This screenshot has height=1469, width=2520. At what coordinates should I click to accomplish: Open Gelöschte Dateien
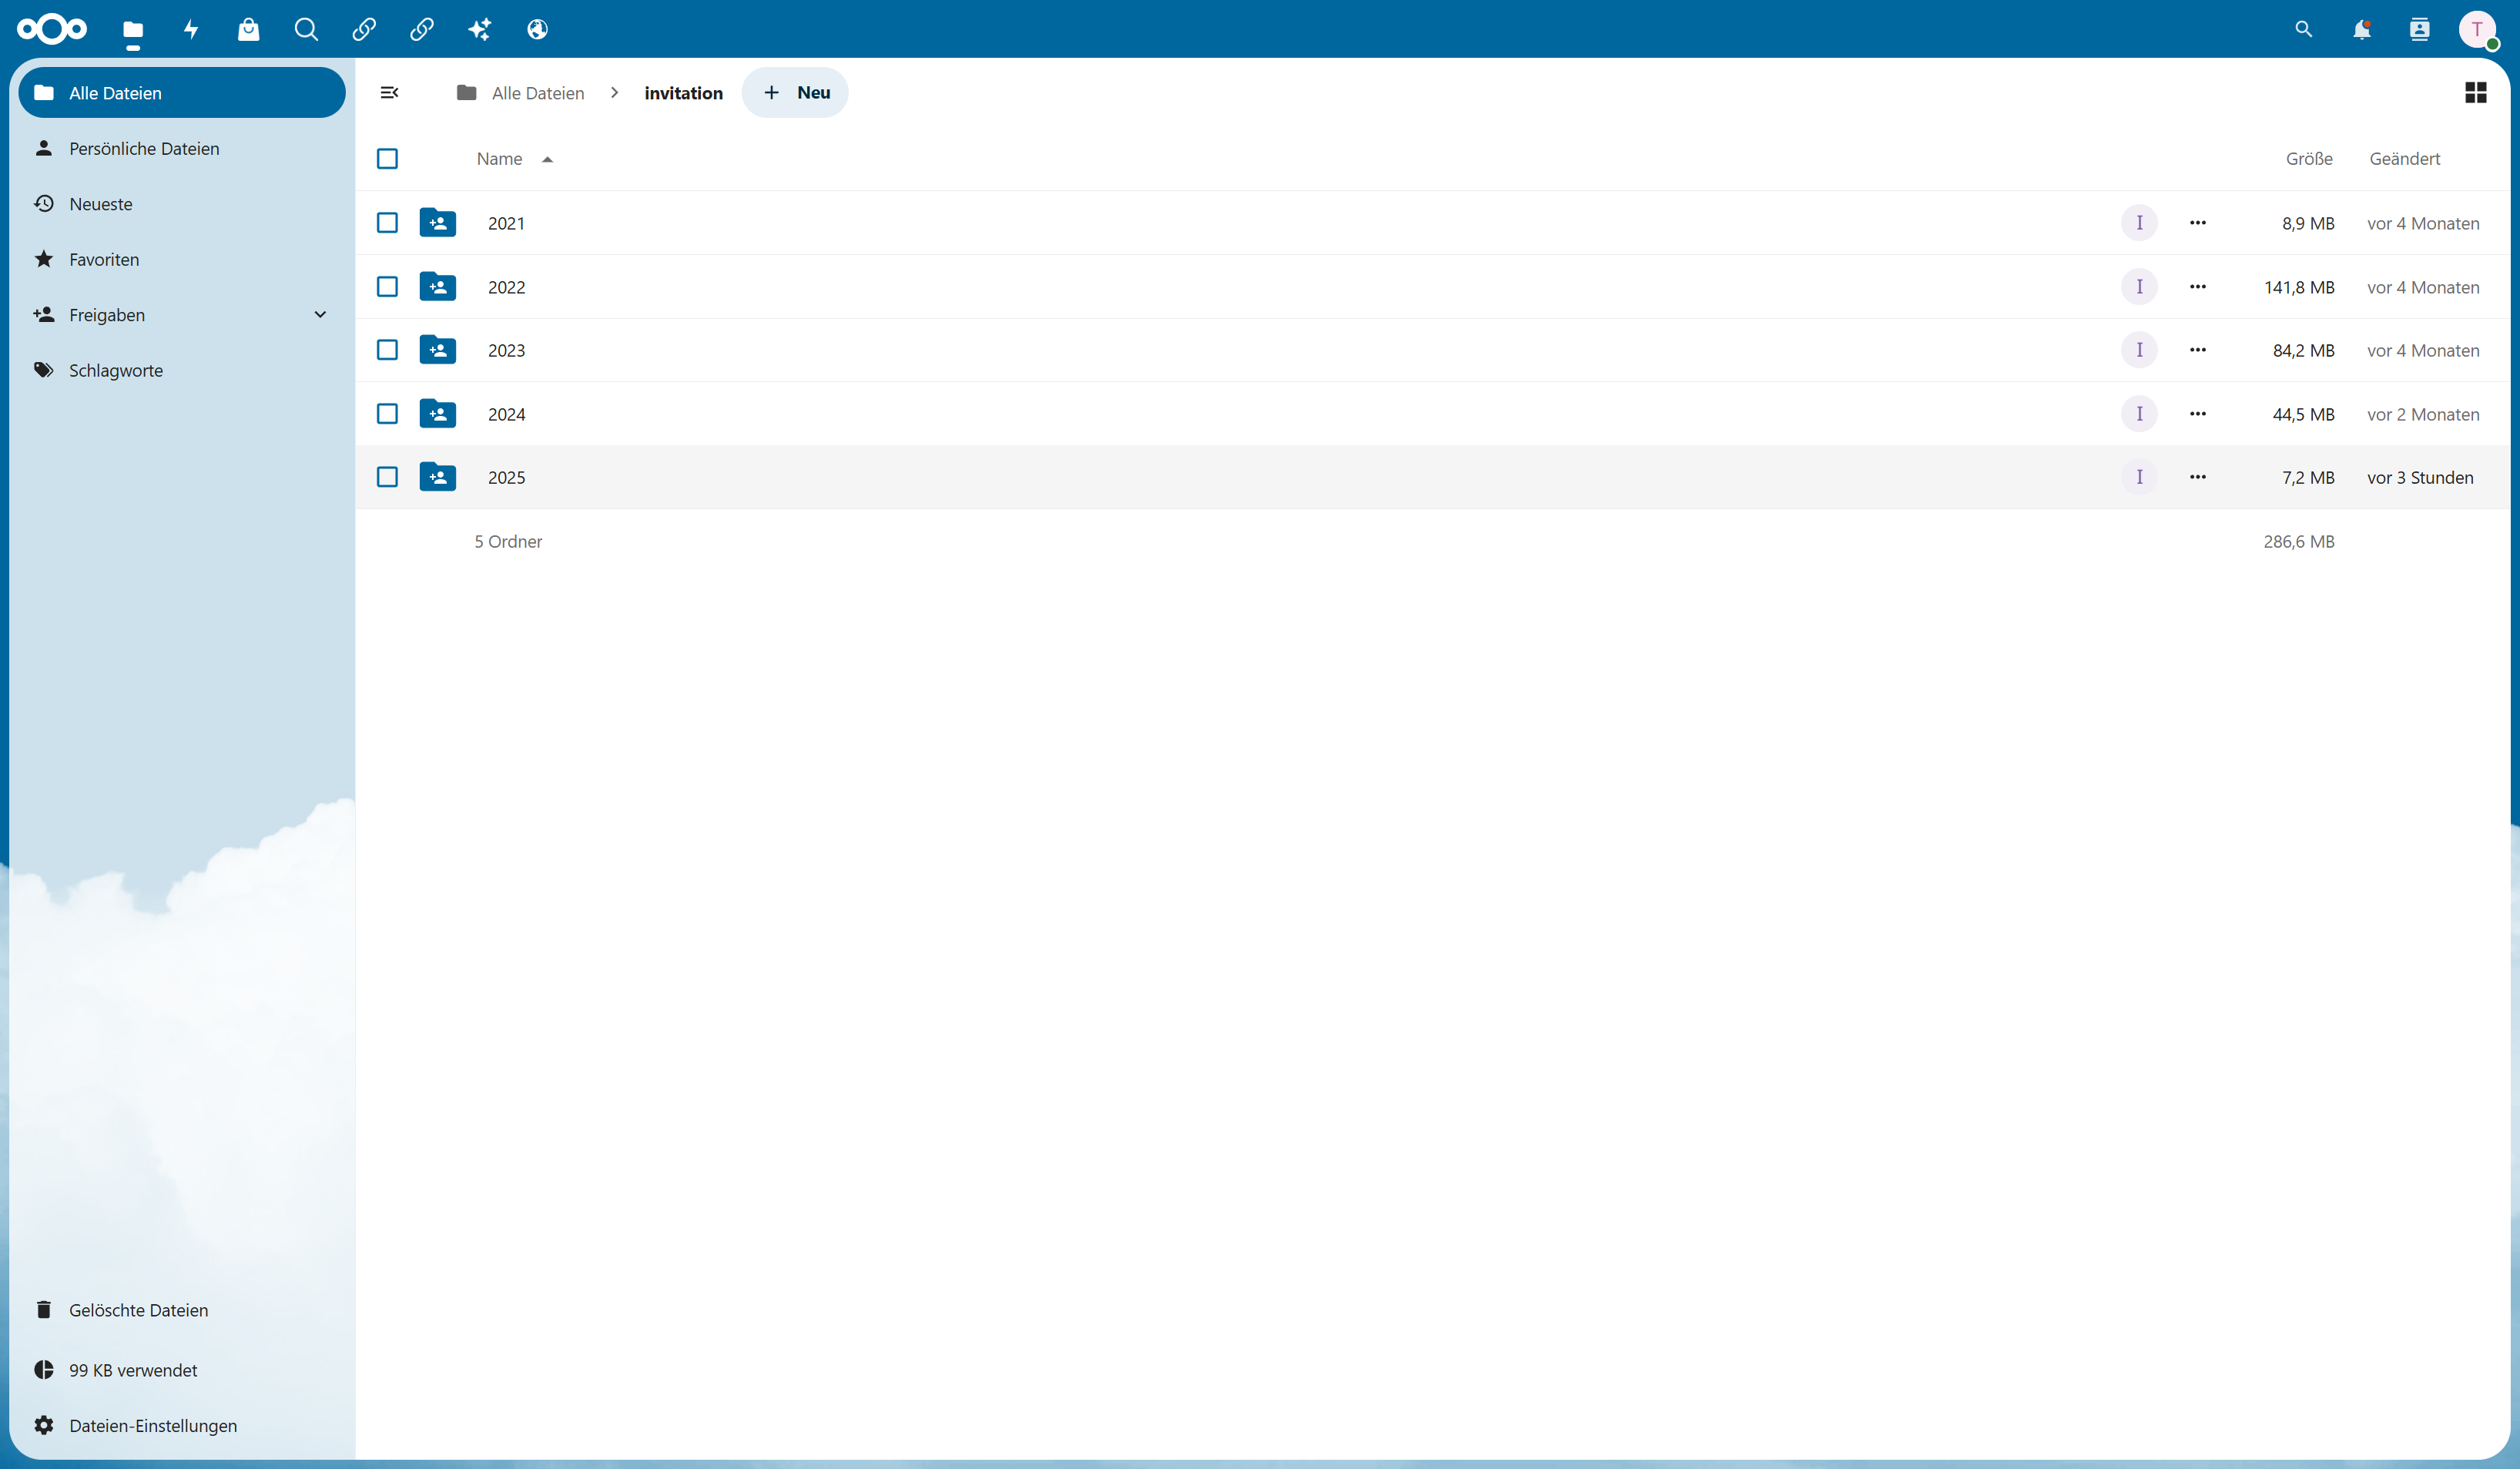point(182,1309)
